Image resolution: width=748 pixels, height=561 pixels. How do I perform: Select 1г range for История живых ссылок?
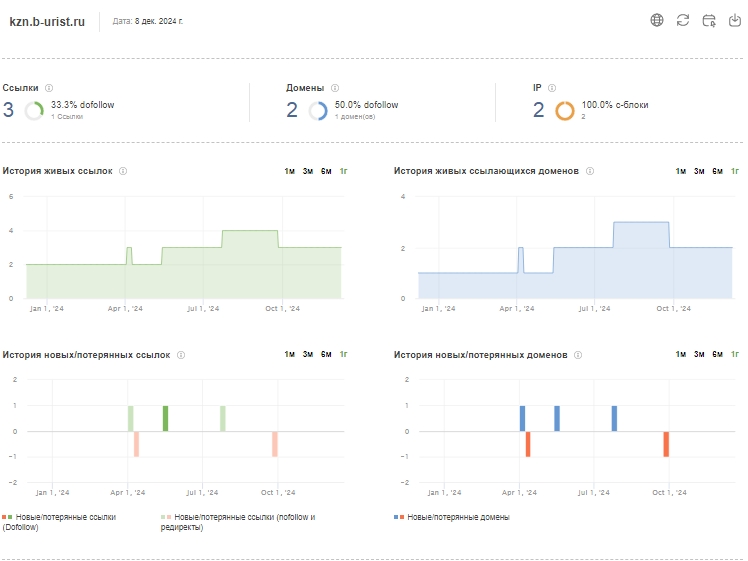pyautogui.click(x=343, y=171)
